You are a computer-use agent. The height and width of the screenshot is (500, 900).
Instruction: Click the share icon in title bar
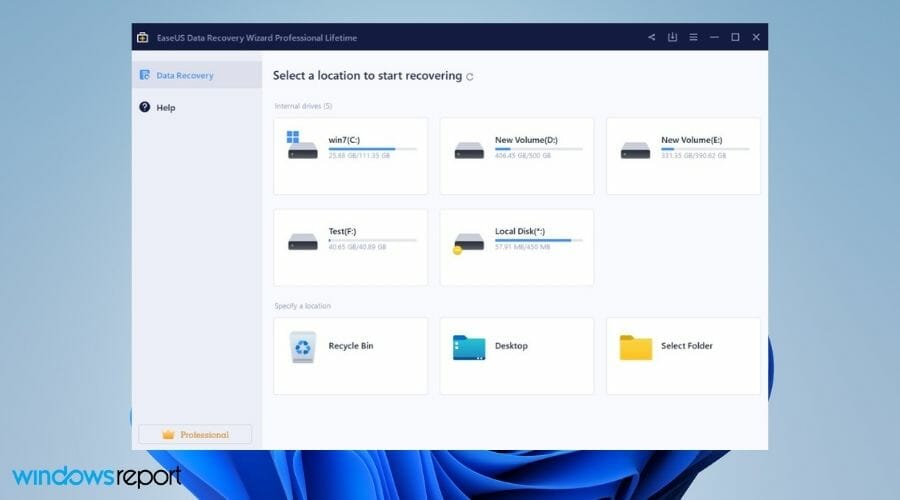pyautogui.click(x=651, y=37)
